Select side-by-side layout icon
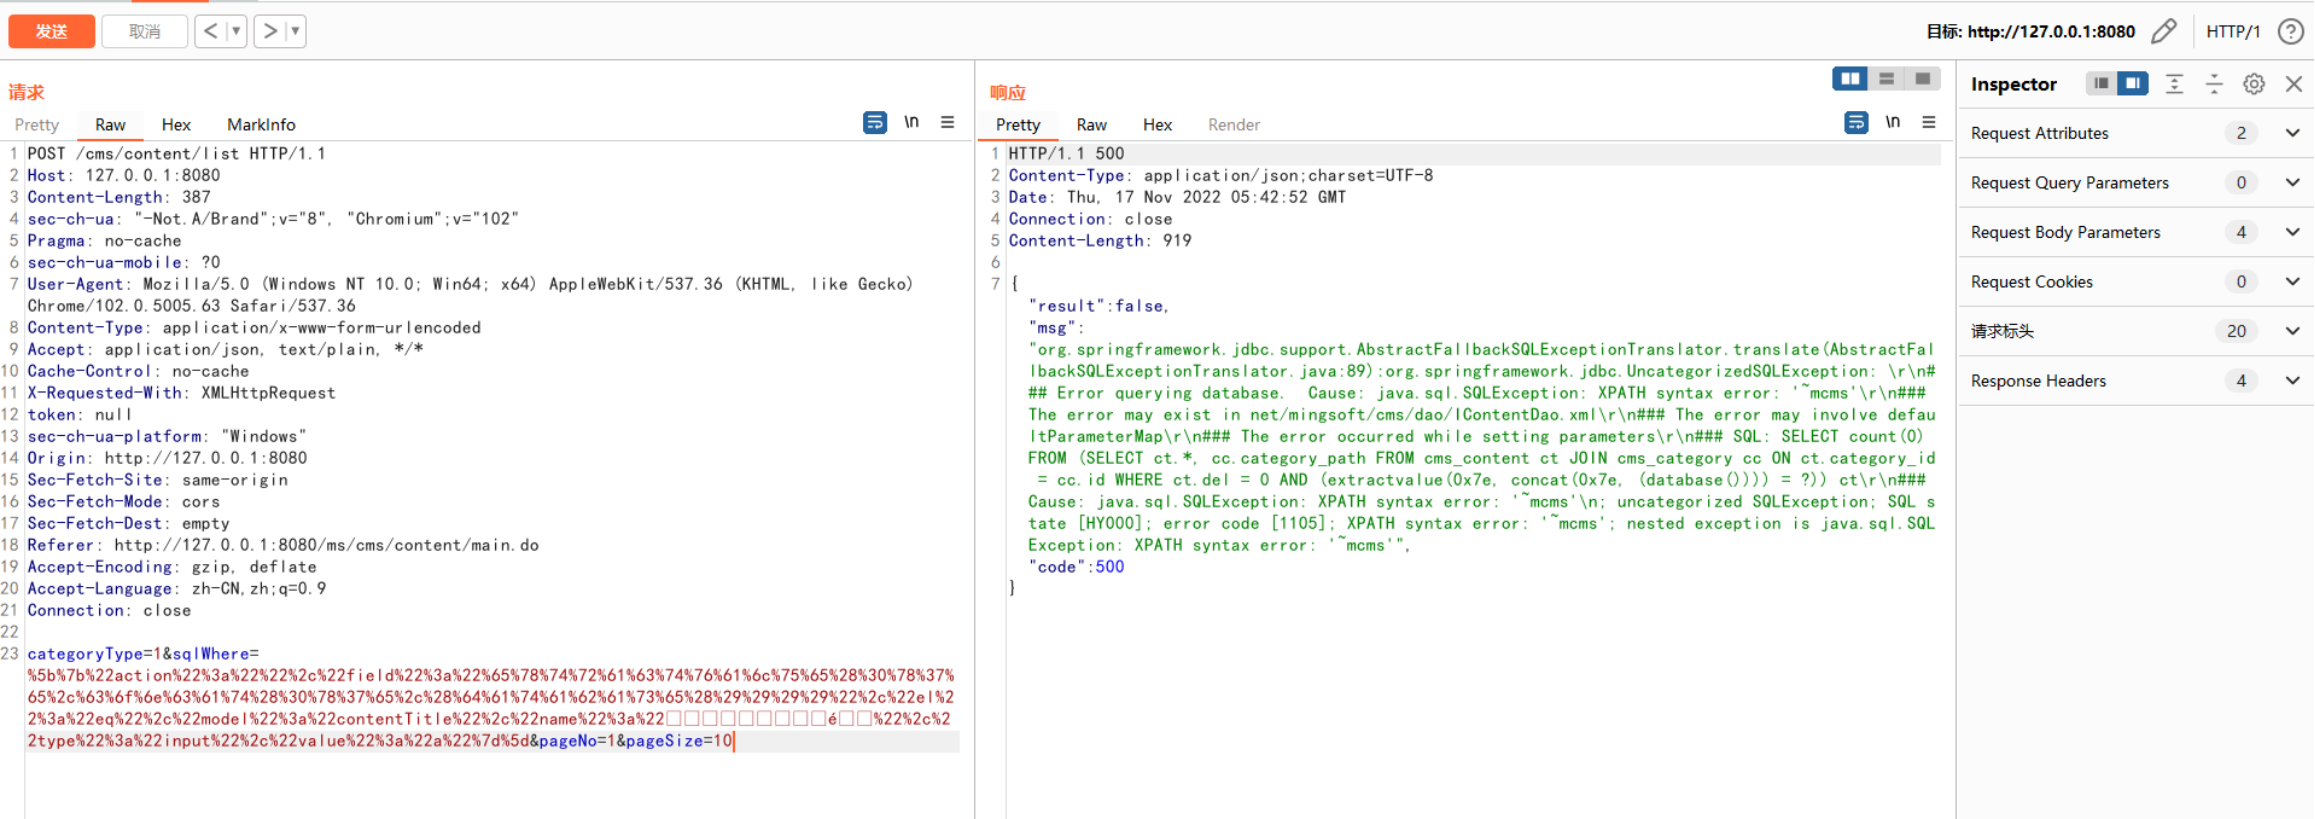 [x=1850, y=79]
